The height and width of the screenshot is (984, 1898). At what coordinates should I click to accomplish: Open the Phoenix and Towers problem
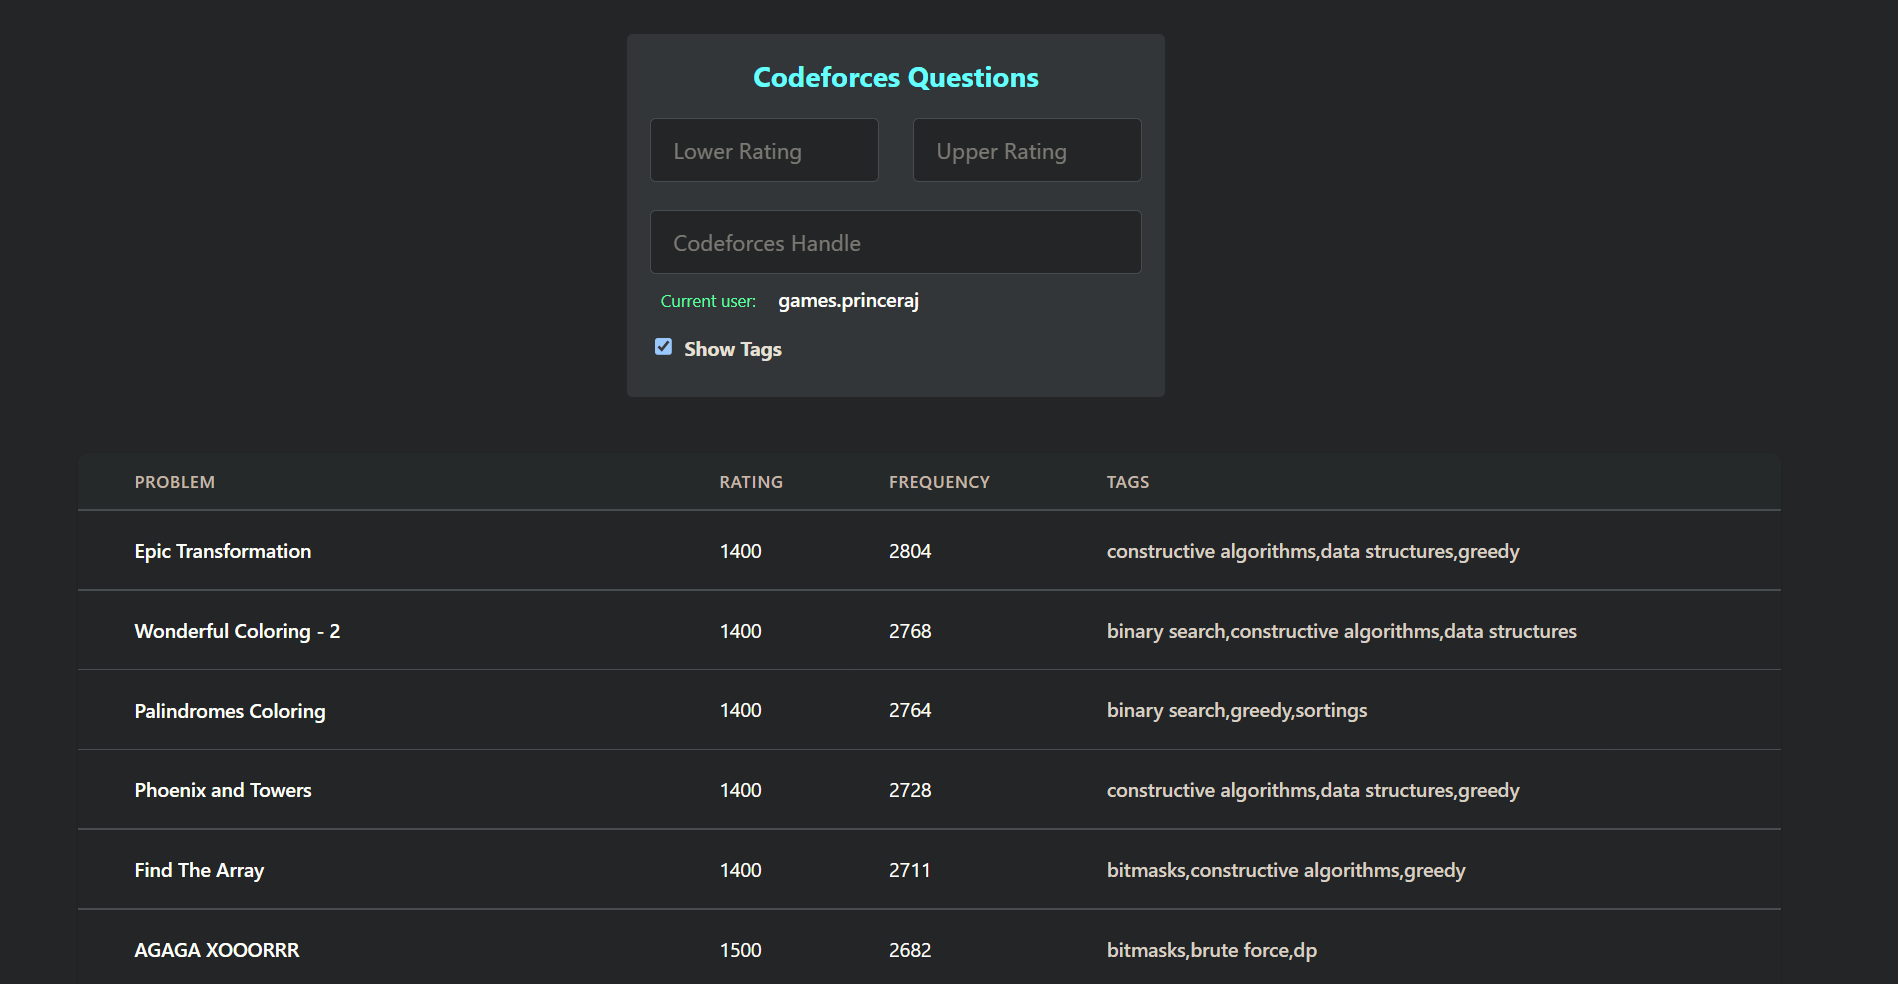coord(223,790)
